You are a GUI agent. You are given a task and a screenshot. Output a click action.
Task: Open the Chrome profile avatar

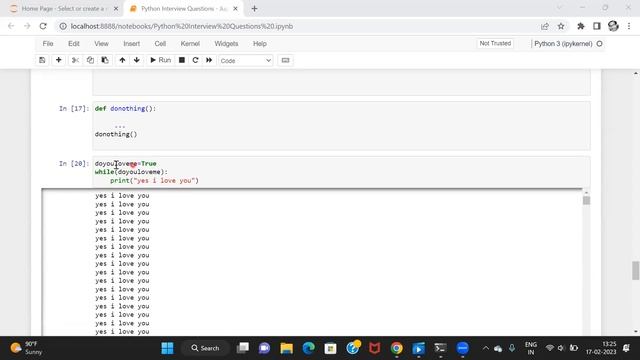click(613, 26)
